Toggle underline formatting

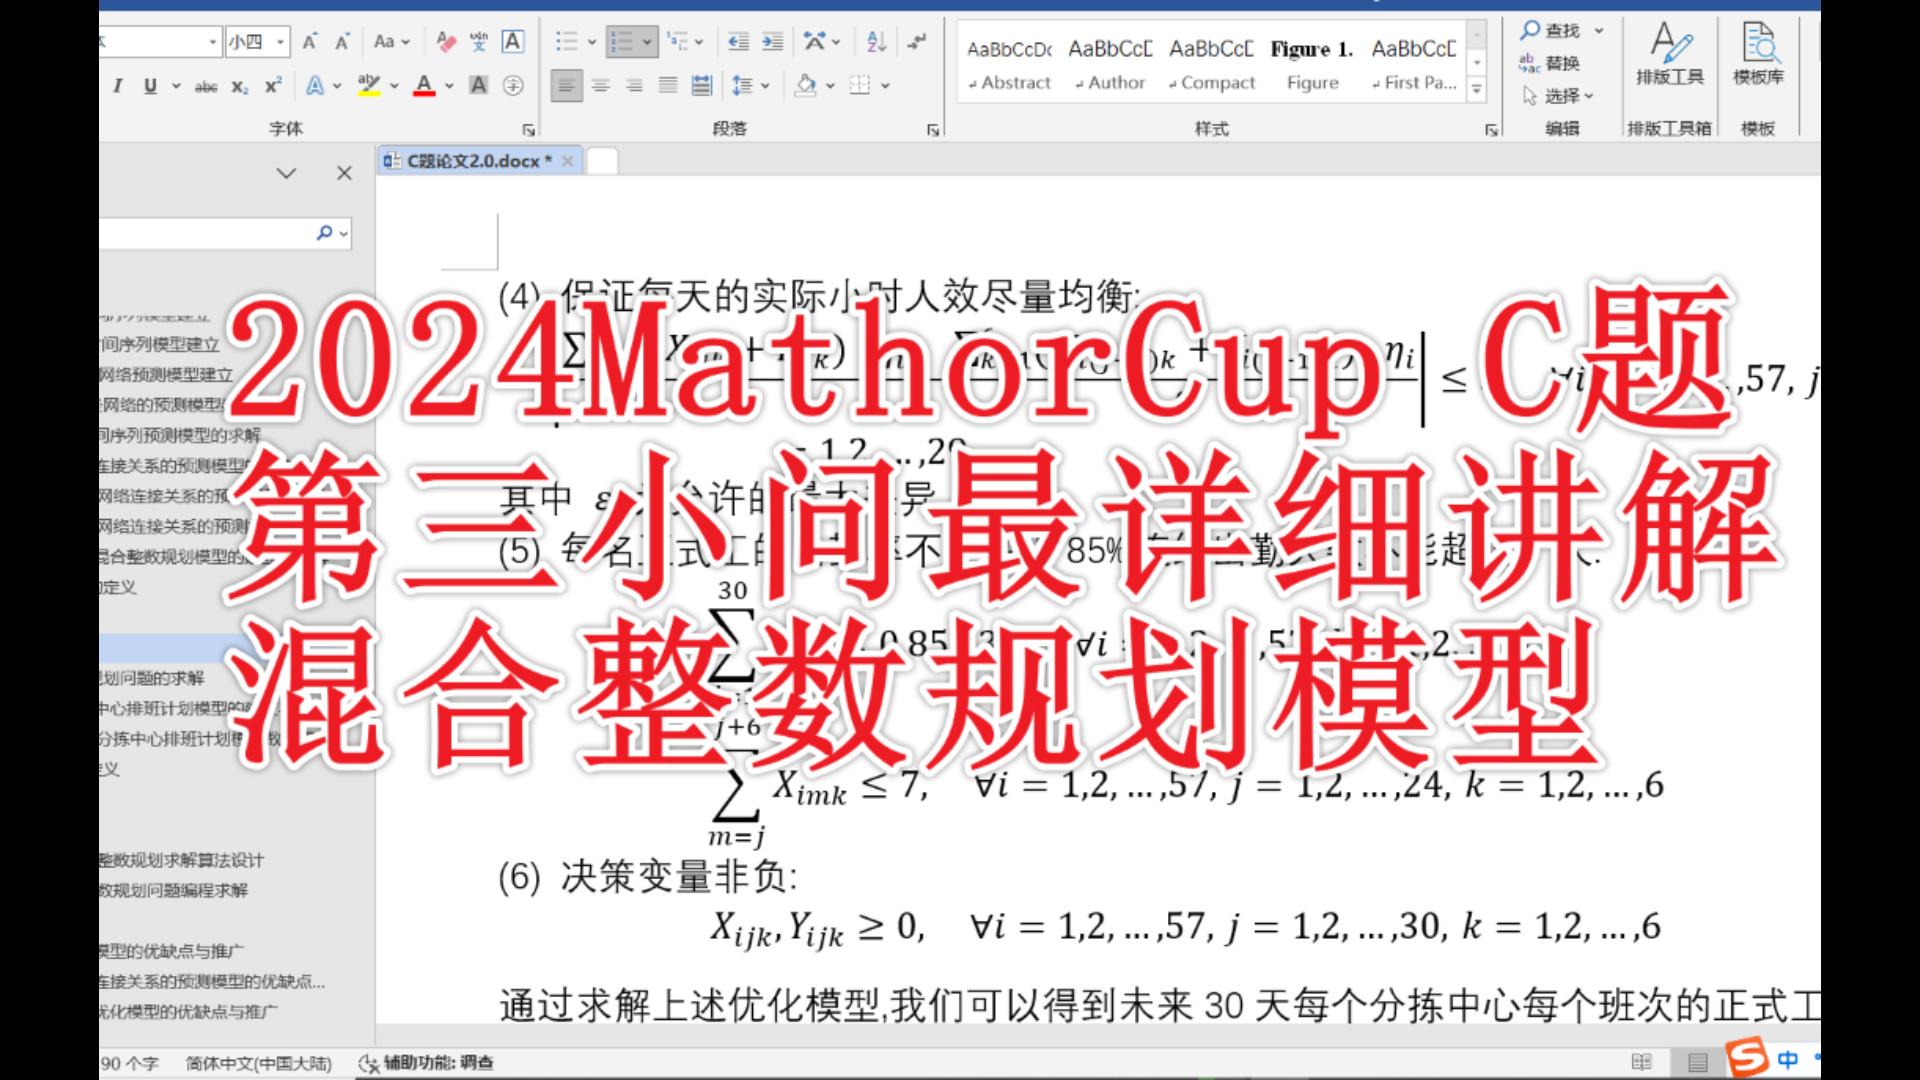150,86
